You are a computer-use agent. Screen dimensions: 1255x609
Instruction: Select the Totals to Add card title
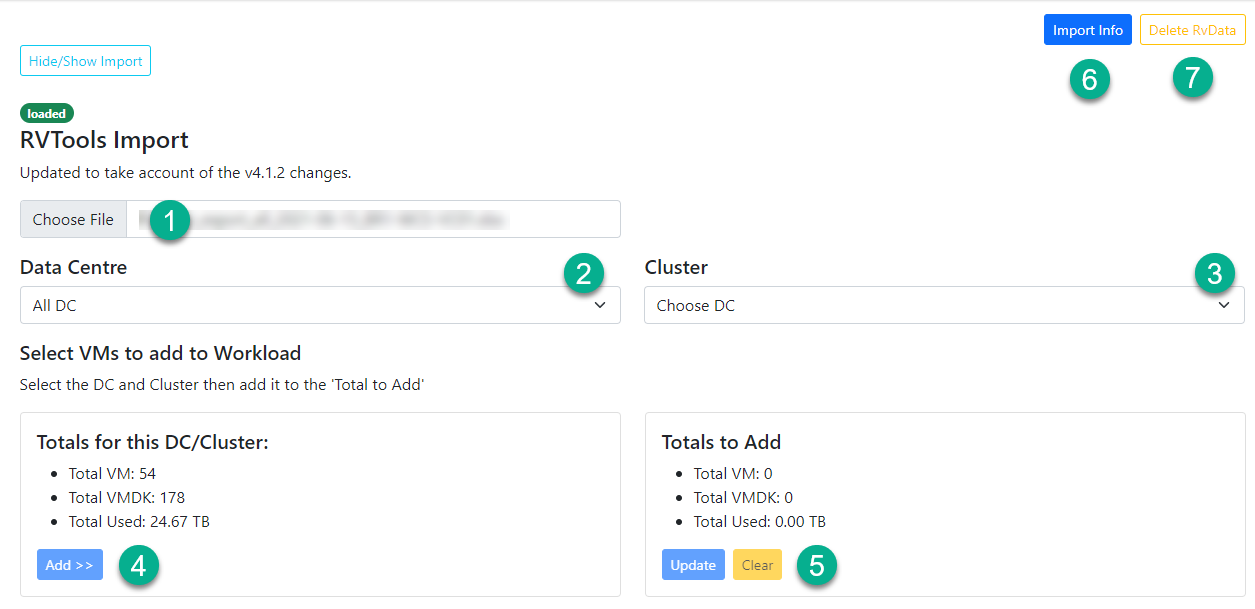pyautogui.click(x=721, y=442)
